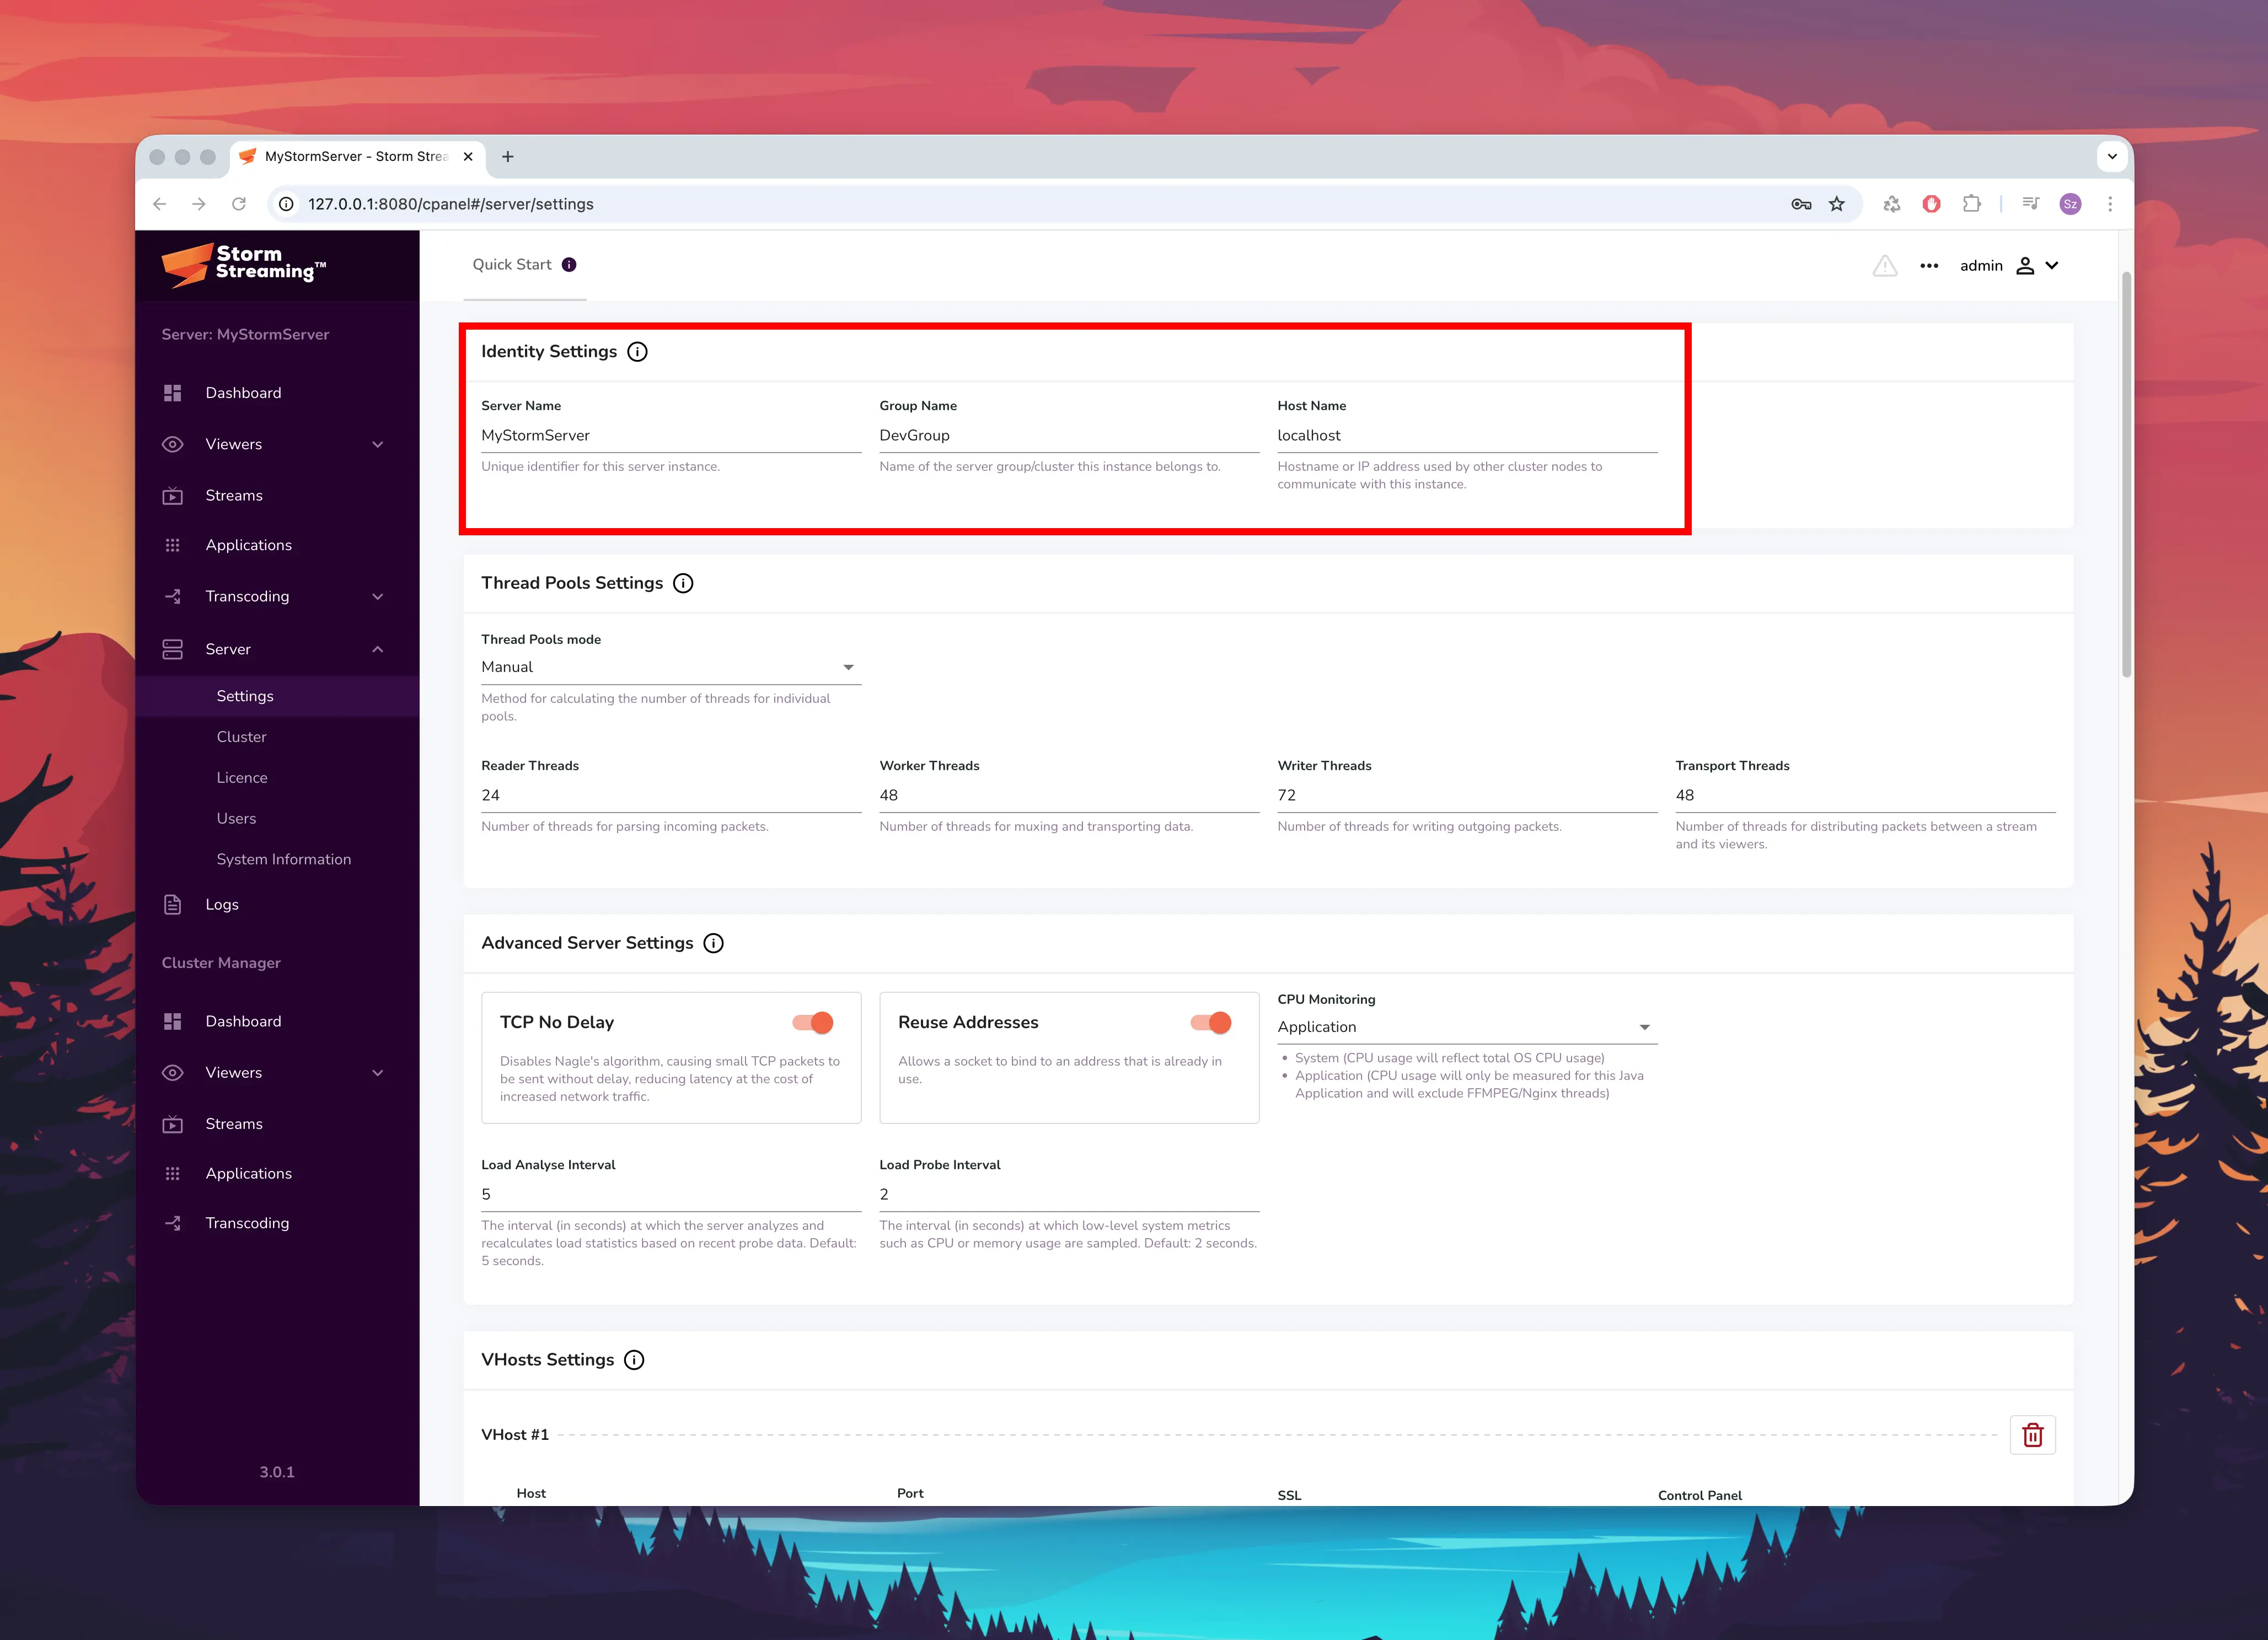Click Advanced Server Settings info icon
Image resolution: width=2268 pixels, height=1640 pixels.
pyautogui.click(x=713, y=943)
